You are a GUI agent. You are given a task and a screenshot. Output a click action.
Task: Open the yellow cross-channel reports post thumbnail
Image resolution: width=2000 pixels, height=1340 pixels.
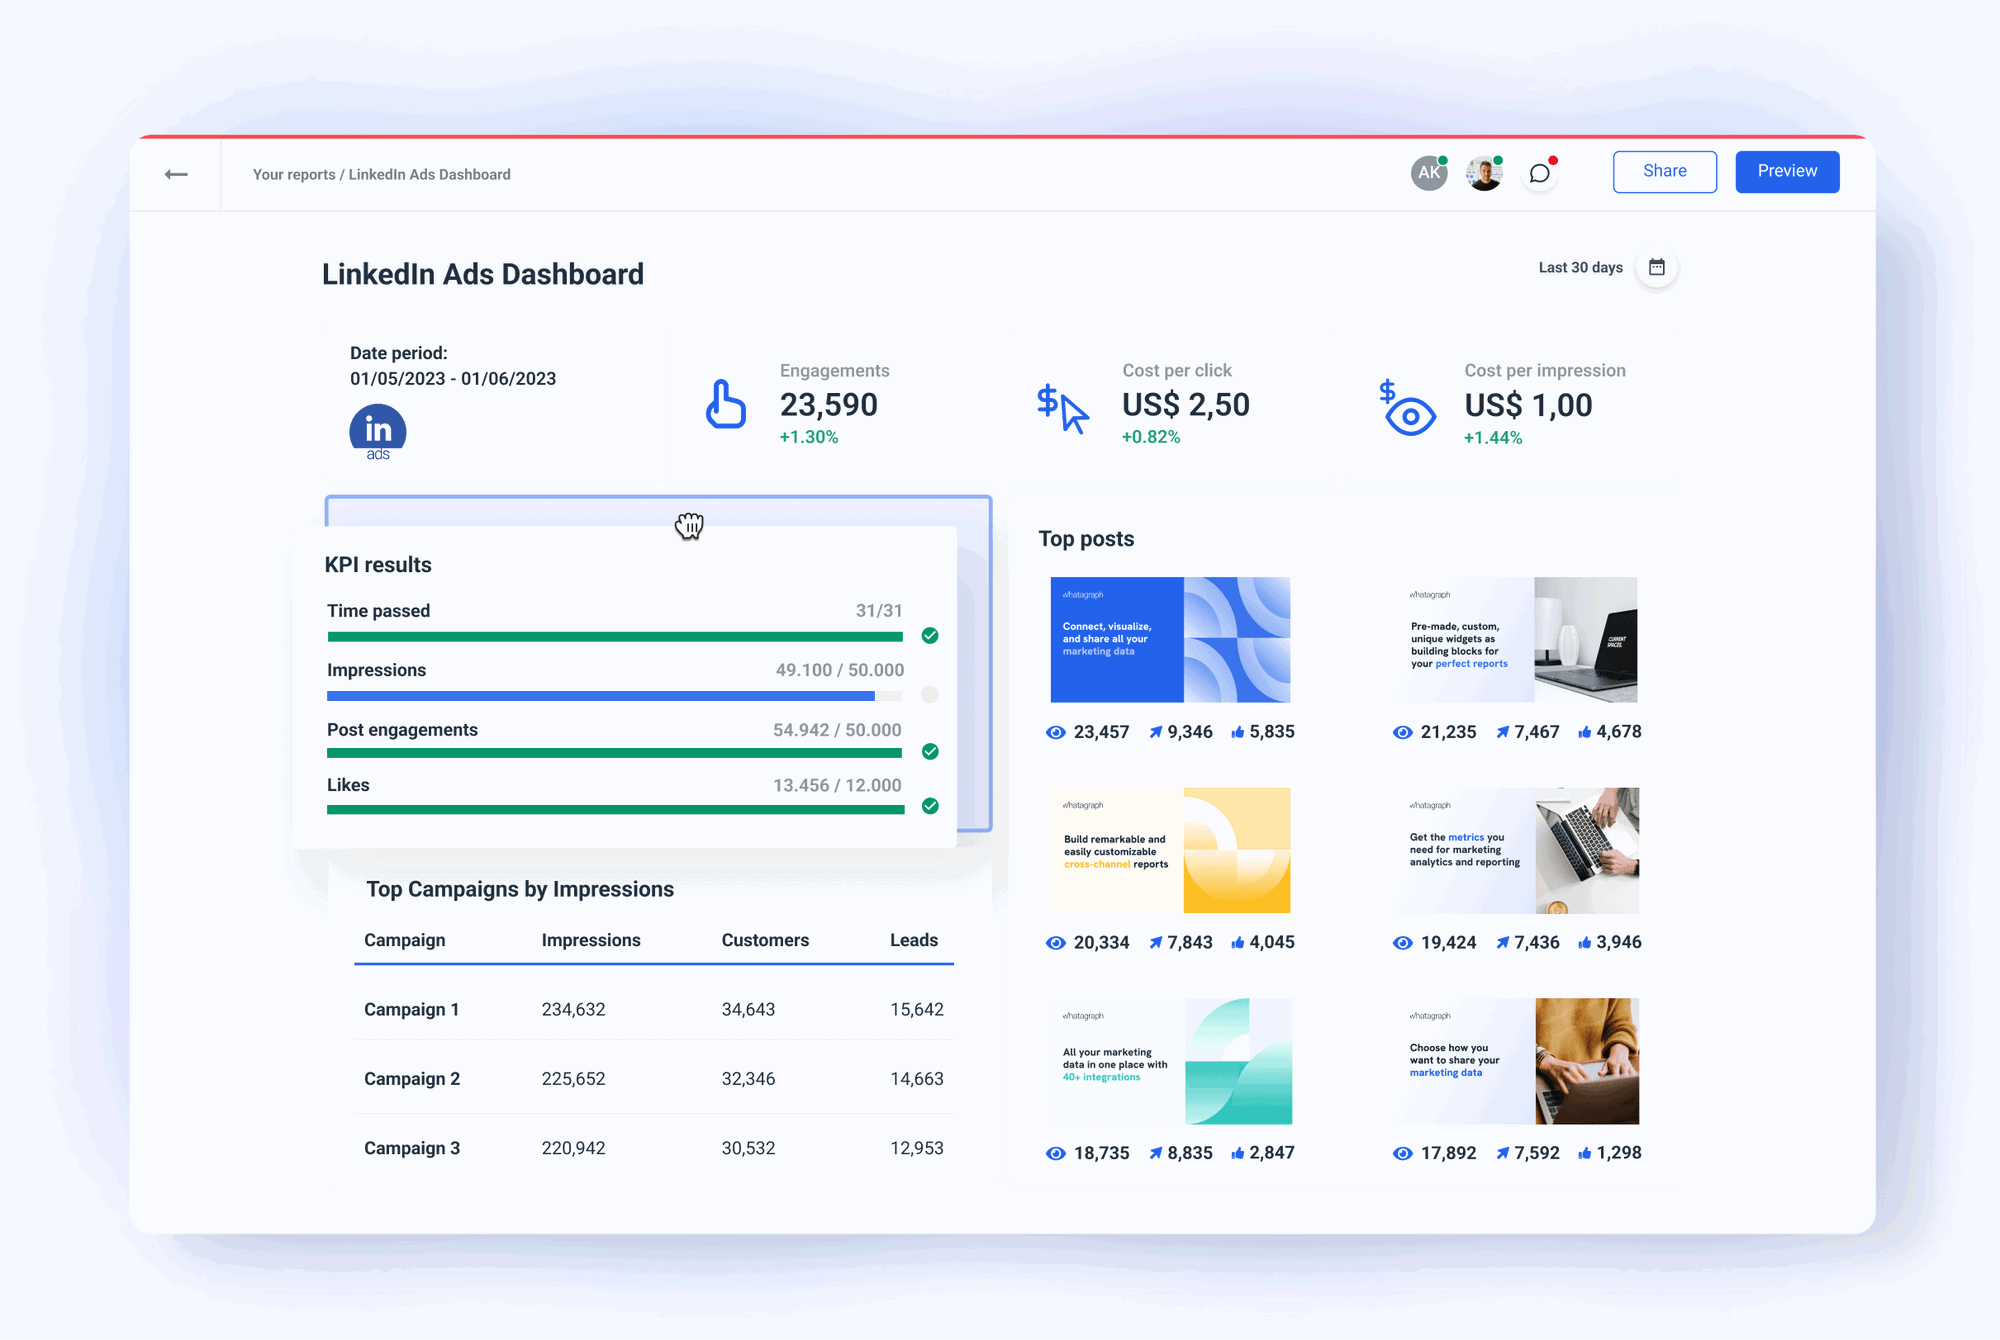coord(1170,850)
